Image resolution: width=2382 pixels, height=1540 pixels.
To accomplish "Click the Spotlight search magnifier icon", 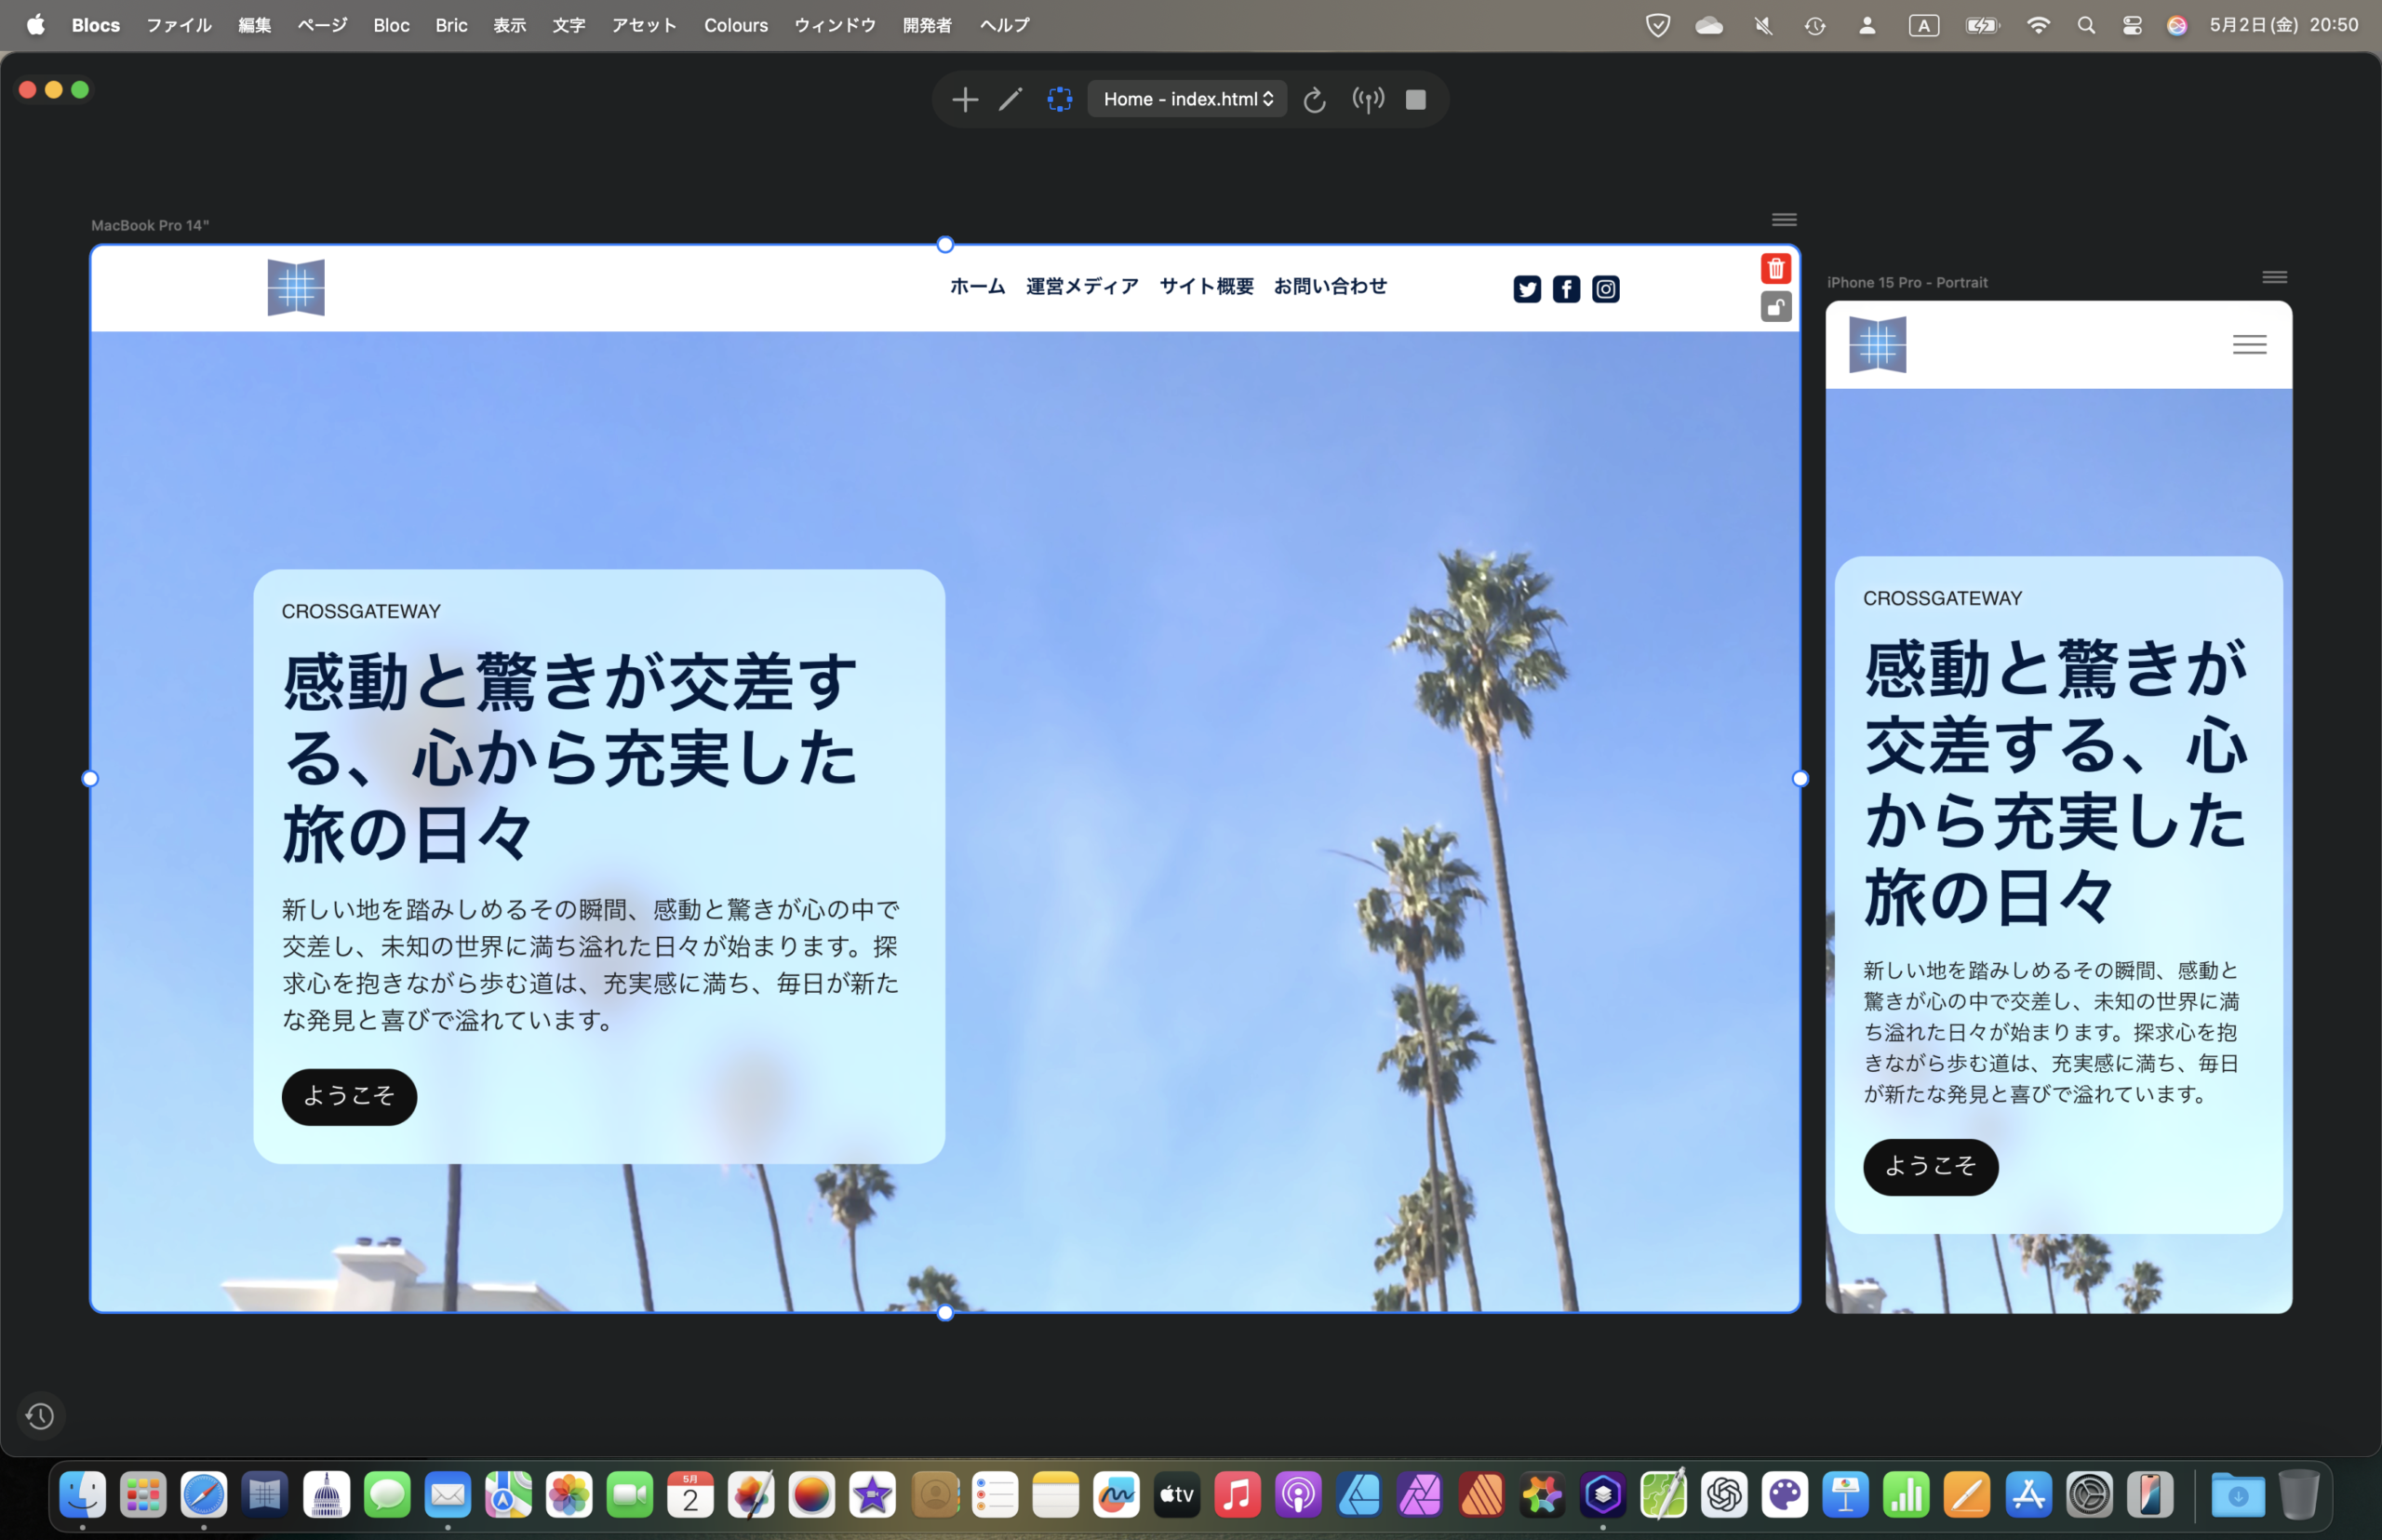I will (2086, 26).
